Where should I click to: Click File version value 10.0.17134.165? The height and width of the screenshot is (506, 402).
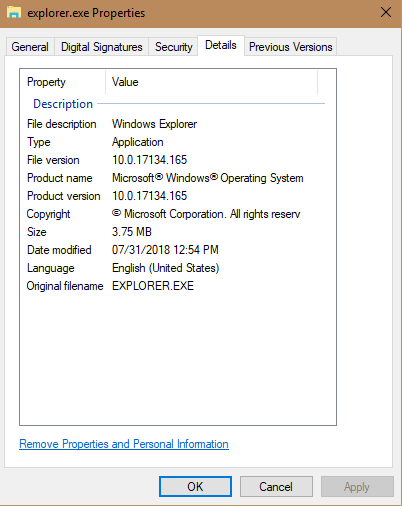point(149,160)
